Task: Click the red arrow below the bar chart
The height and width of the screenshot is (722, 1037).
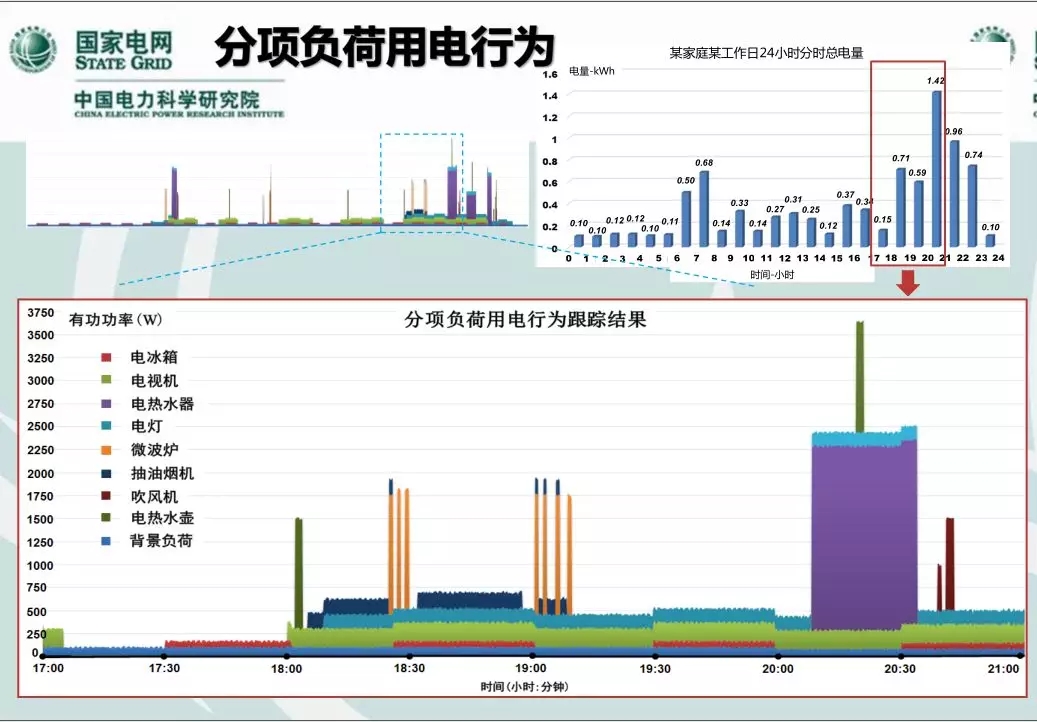Action: pos(907,284)
